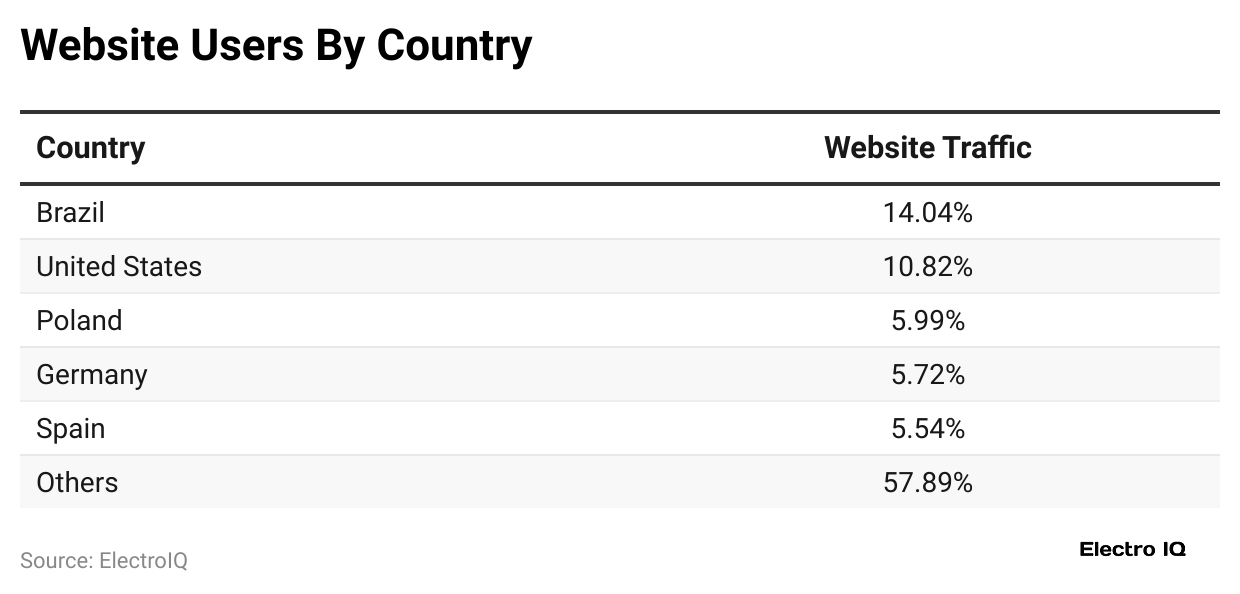Click the 'Website Users By Country' title

[x=276, y=46]
